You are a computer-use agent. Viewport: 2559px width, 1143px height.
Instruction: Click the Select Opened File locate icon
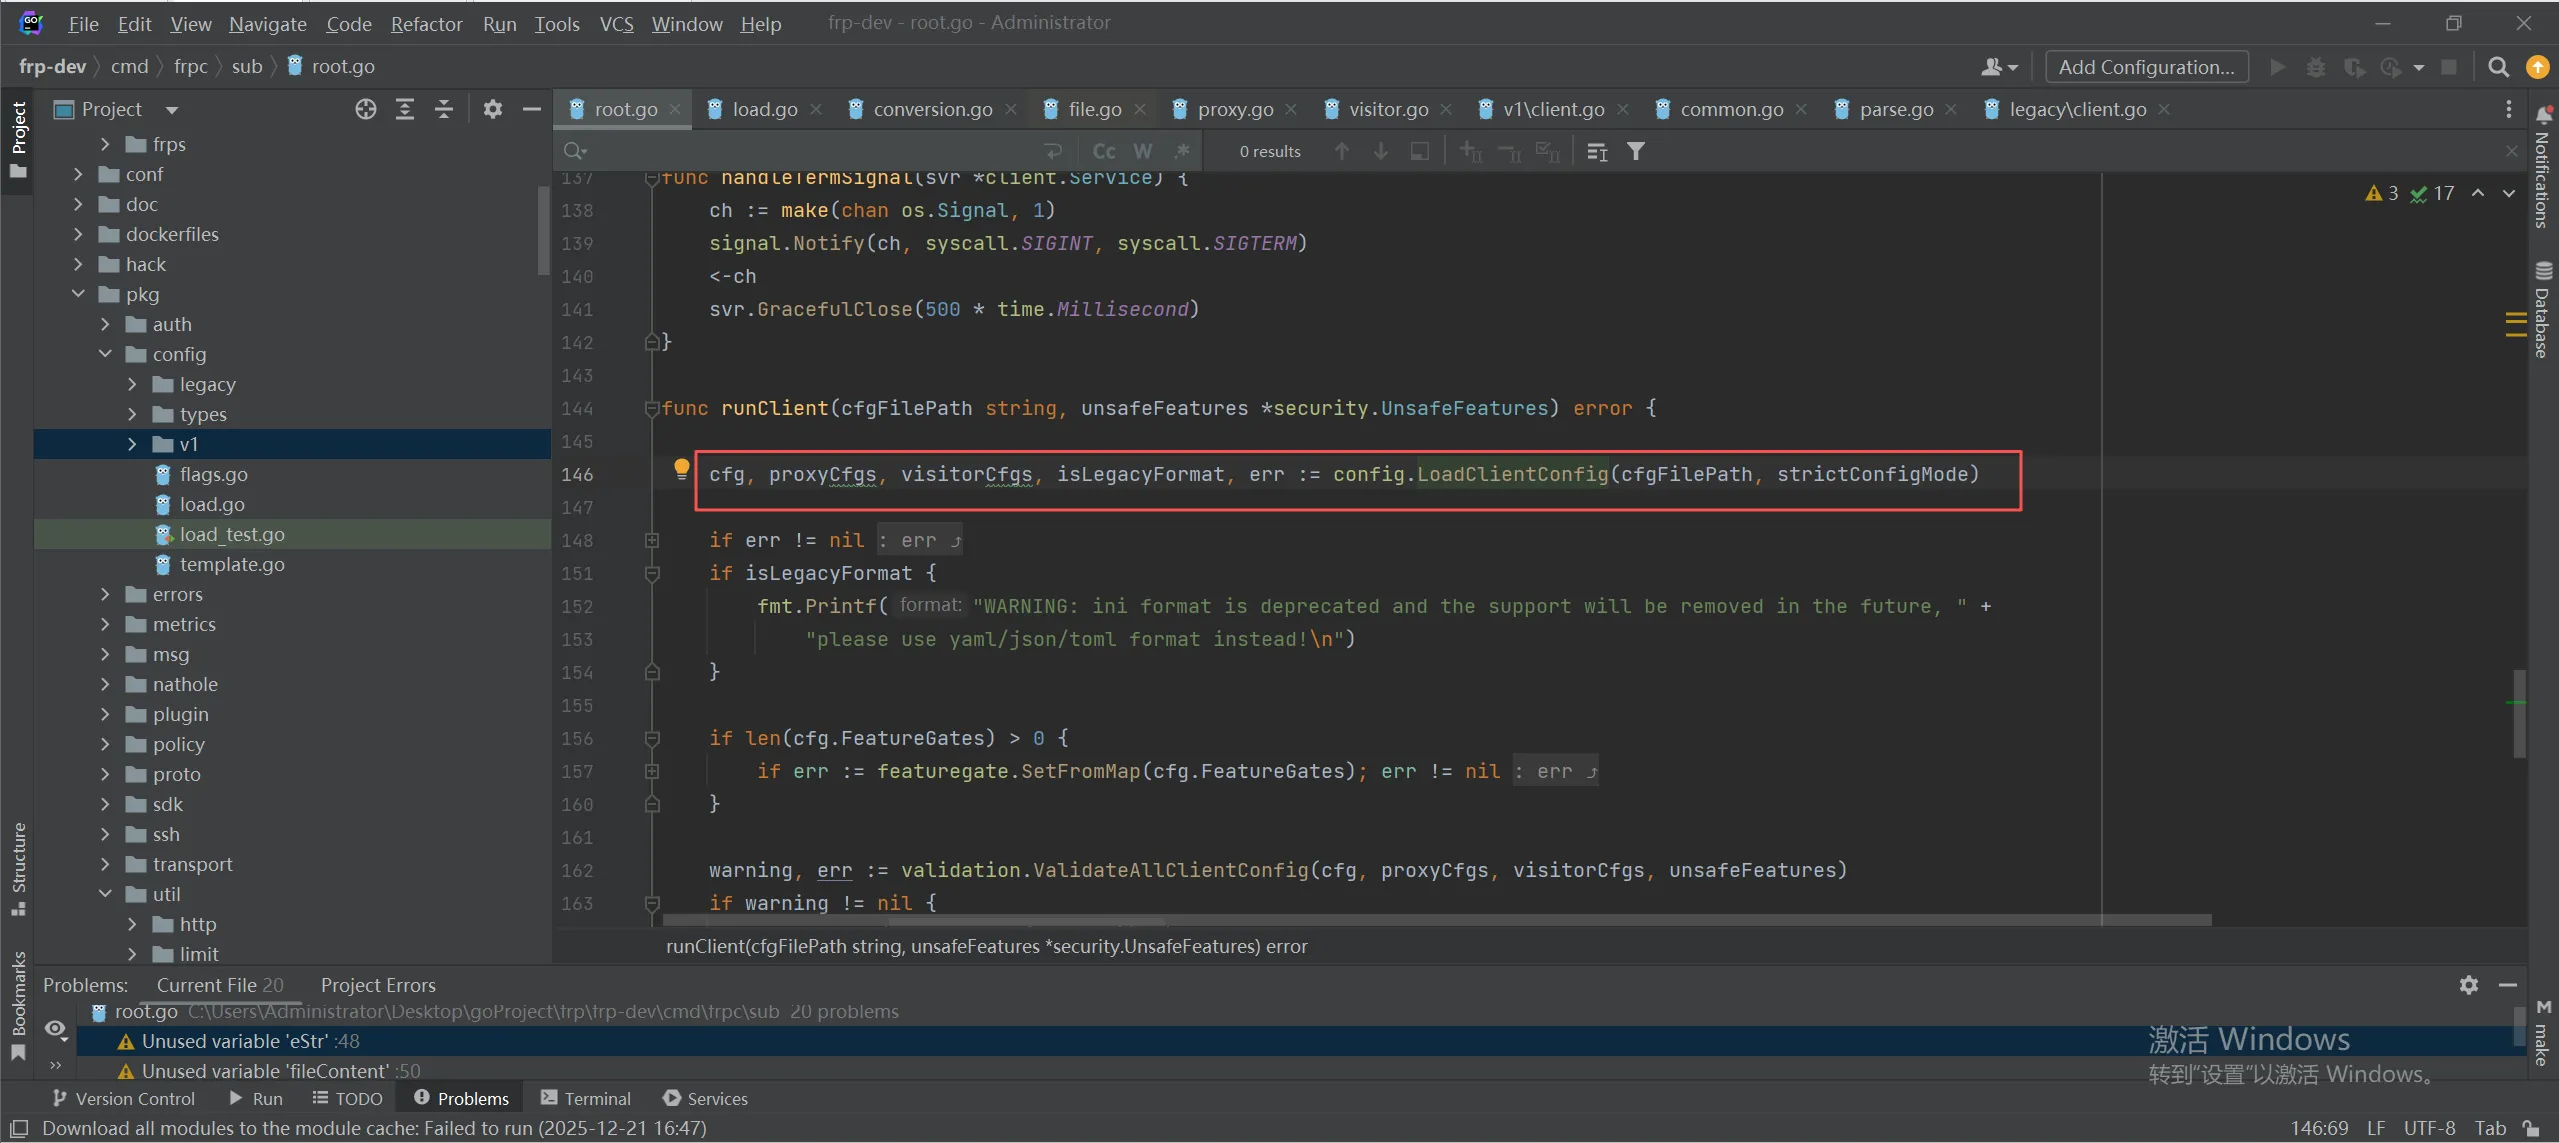(366, 109)
